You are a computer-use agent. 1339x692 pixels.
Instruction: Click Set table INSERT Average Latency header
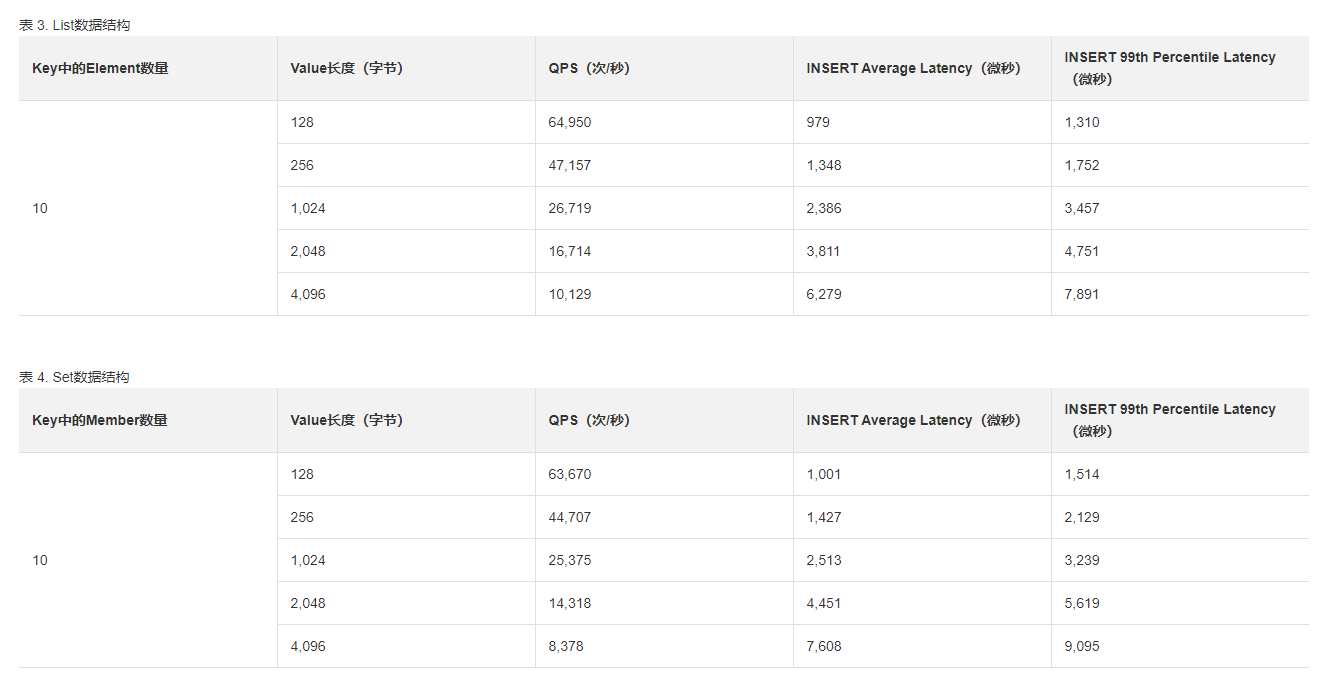(x=913, y=420)
